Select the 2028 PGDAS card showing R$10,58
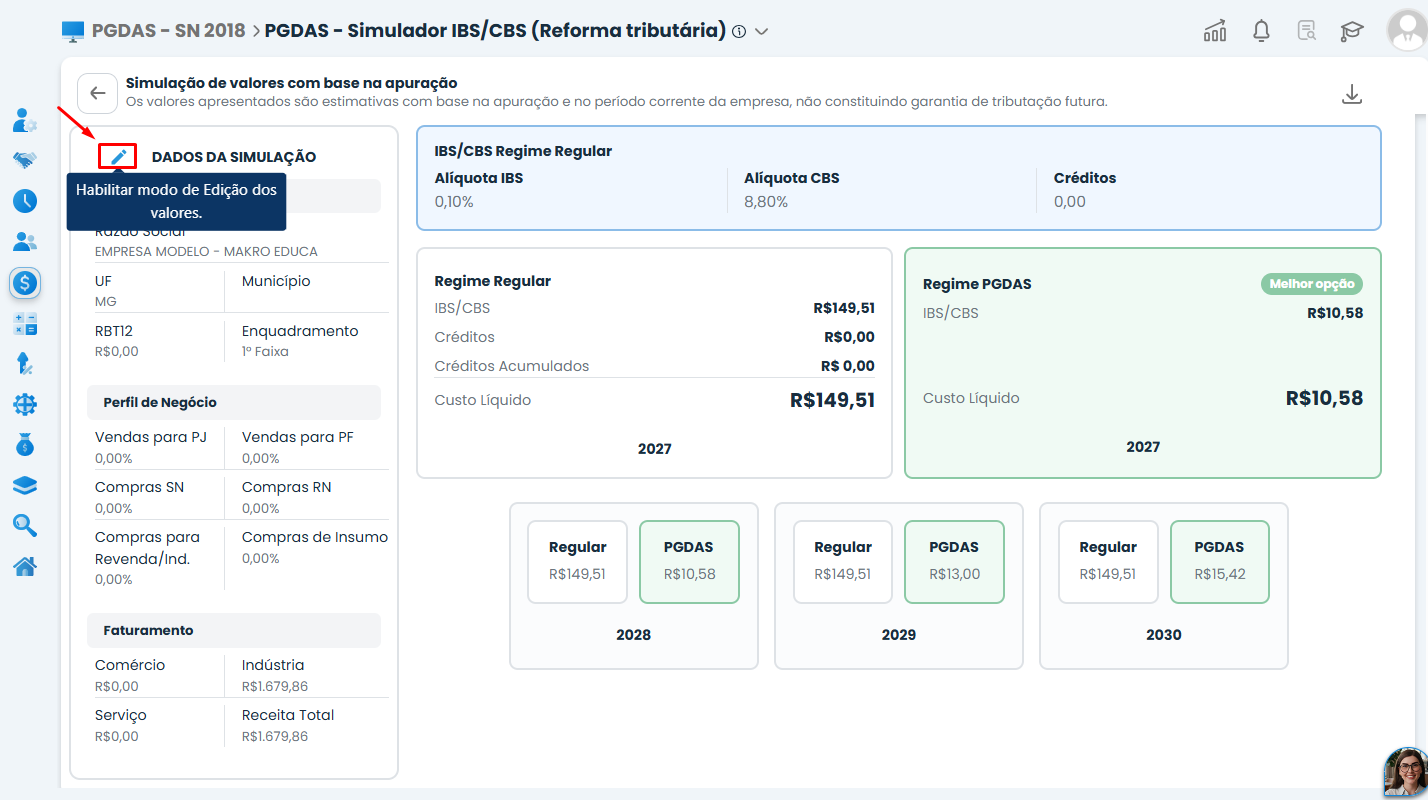Screen dimensions: 1428x800 click(690, 561)
